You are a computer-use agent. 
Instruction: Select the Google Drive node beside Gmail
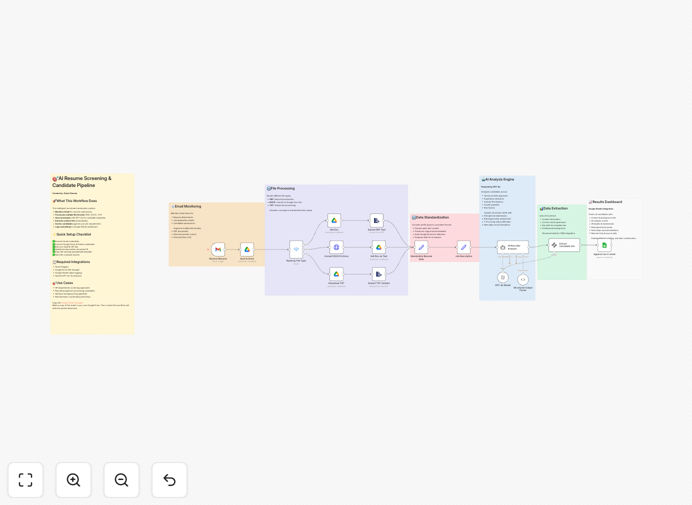coord(247,249)
